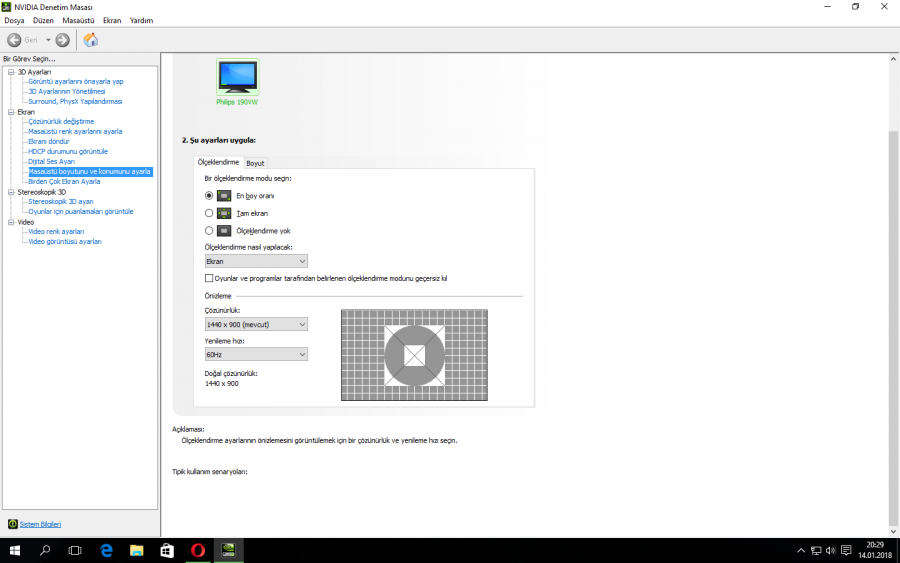
Task: Click the scrollbar up arrow in main panel
Action: coord(893,59)
